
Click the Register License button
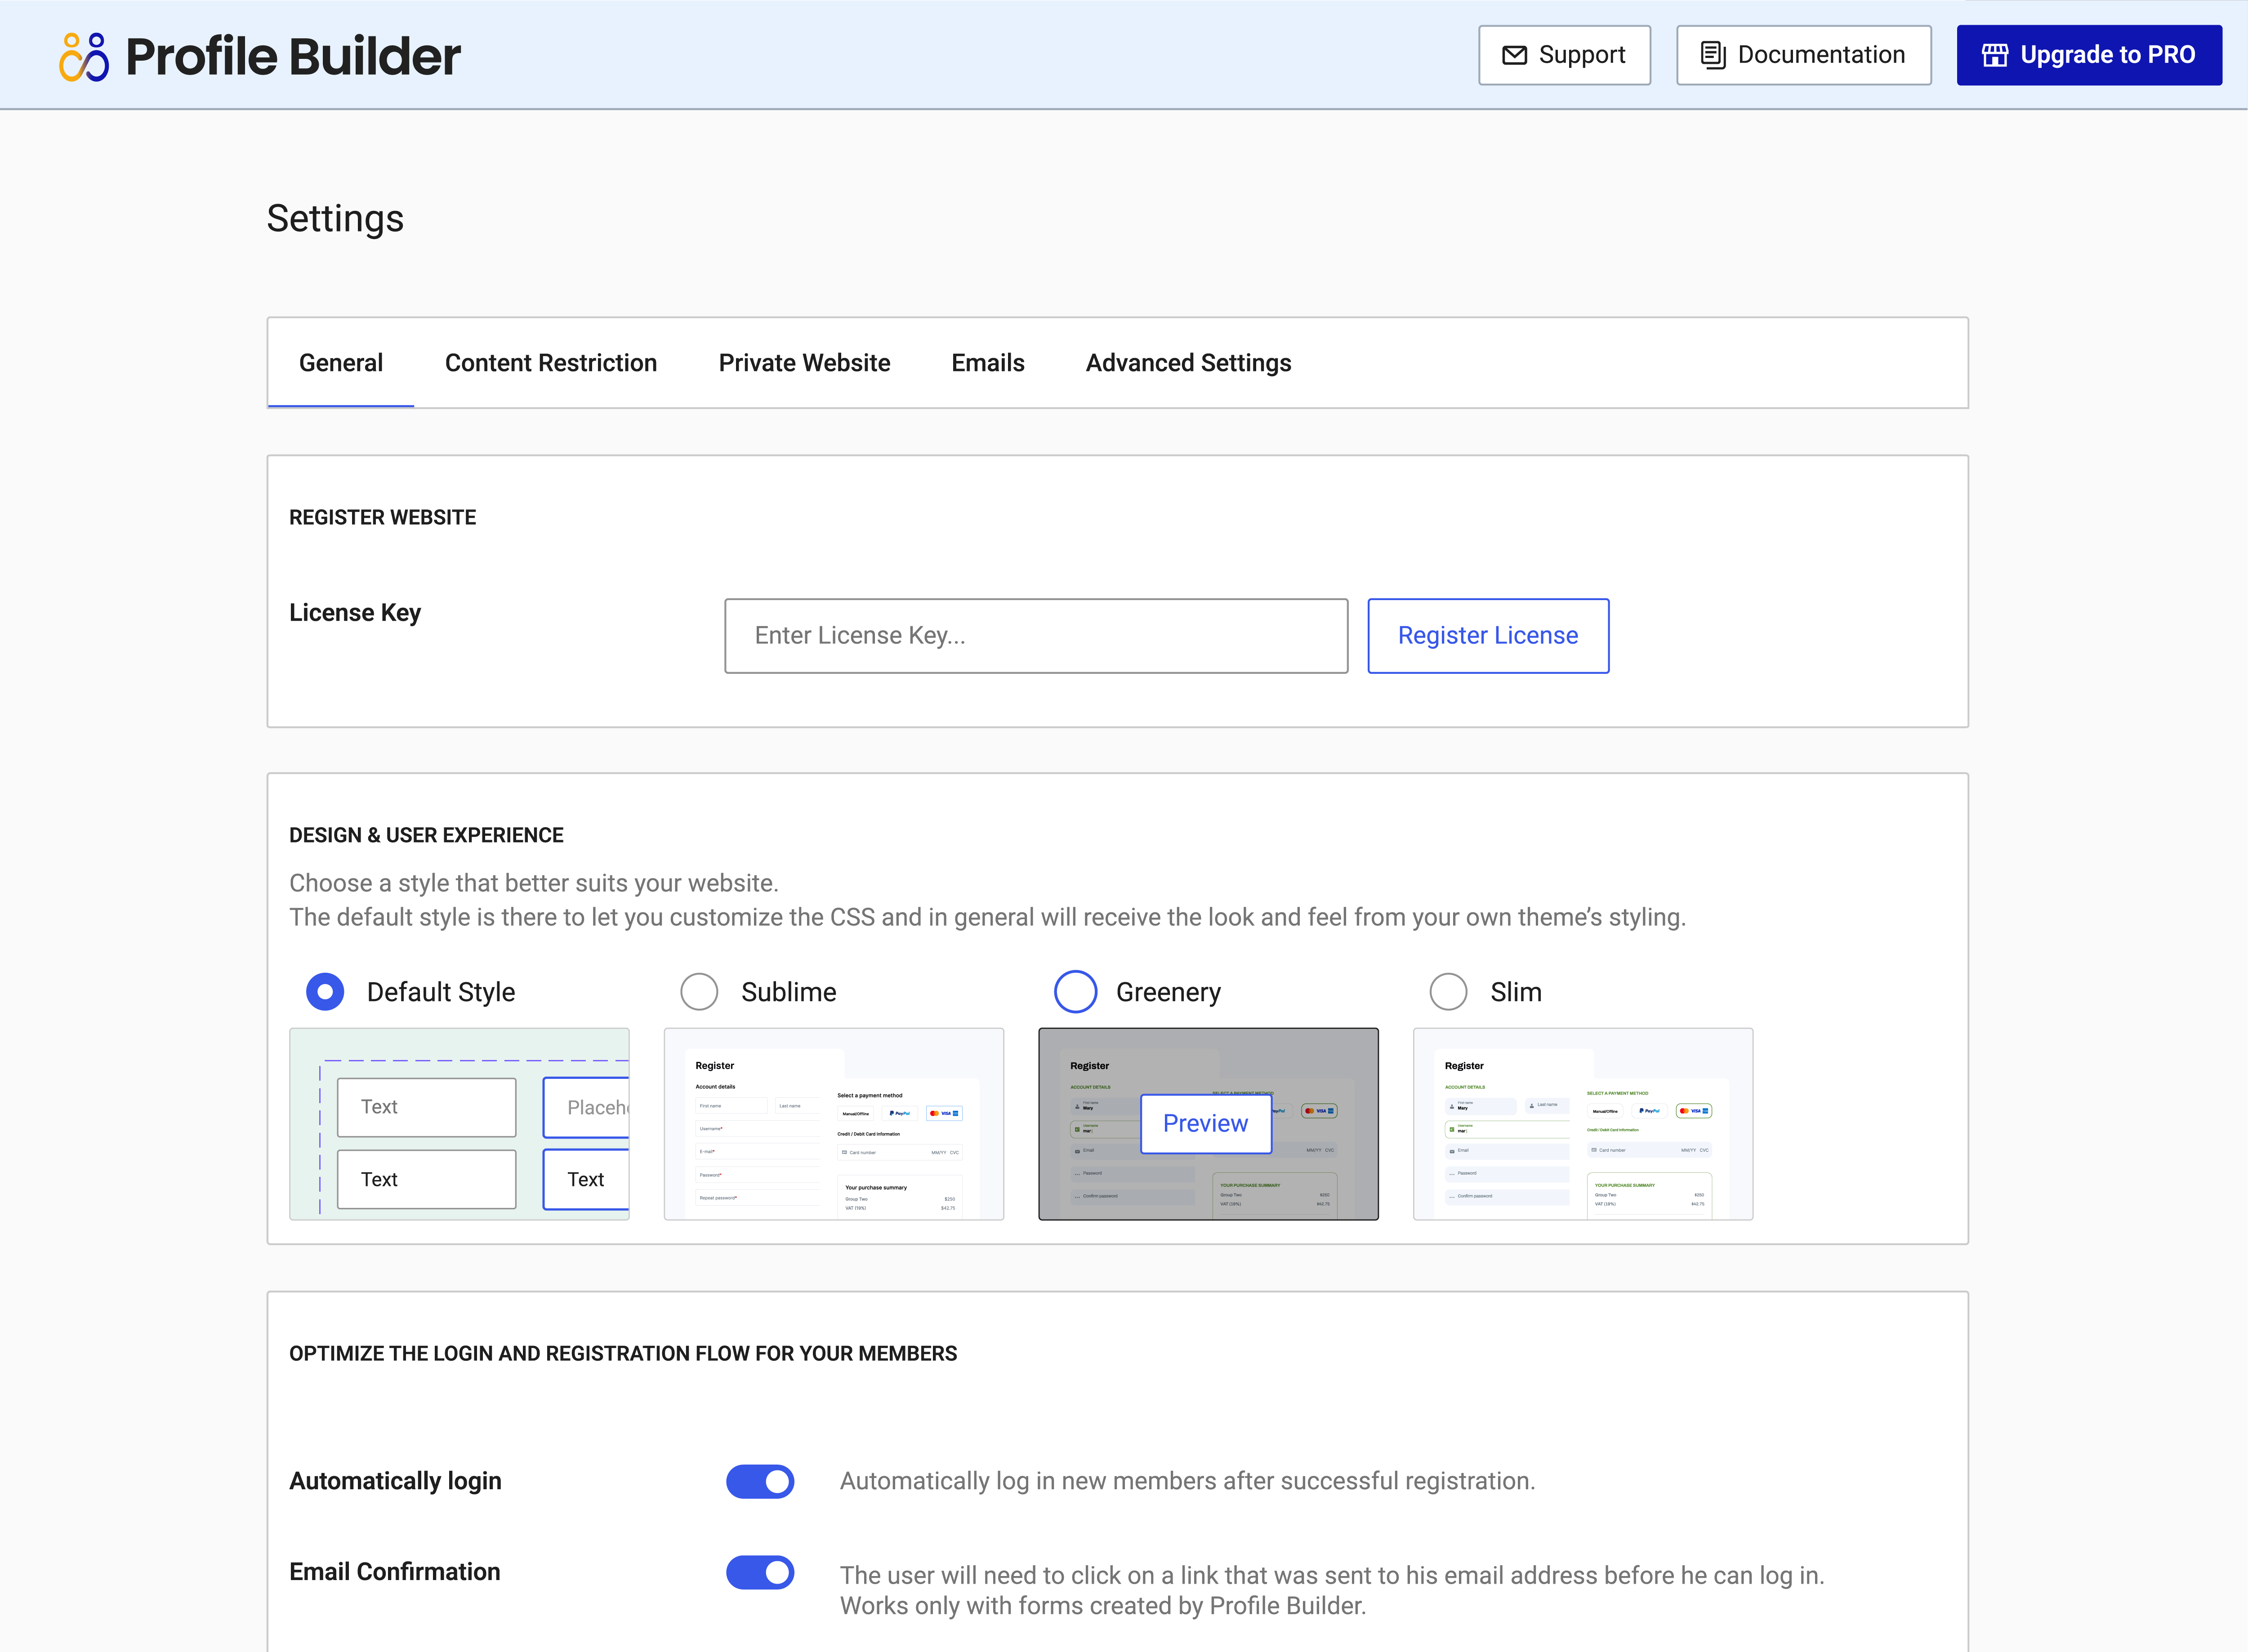tap(1488, 636)
